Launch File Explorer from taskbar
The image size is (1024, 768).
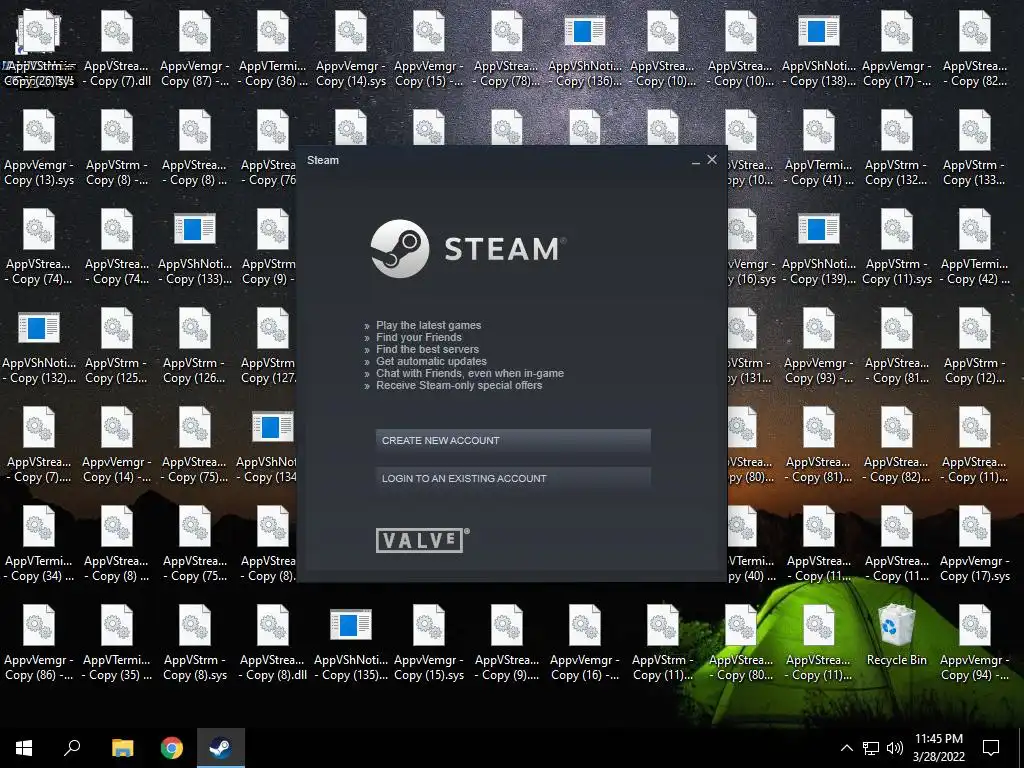(122, 748)
